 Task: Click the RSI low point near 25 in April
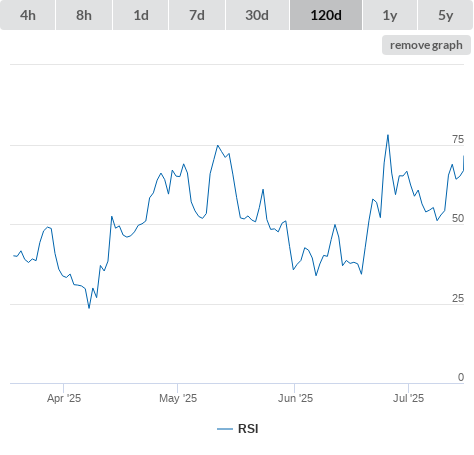[x=89, y=308]
